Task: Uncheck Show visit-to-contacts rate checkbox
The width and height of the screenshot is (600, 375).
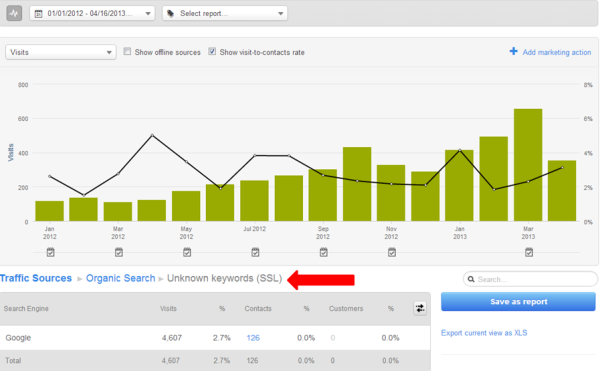Action: (x=212, y=51)
